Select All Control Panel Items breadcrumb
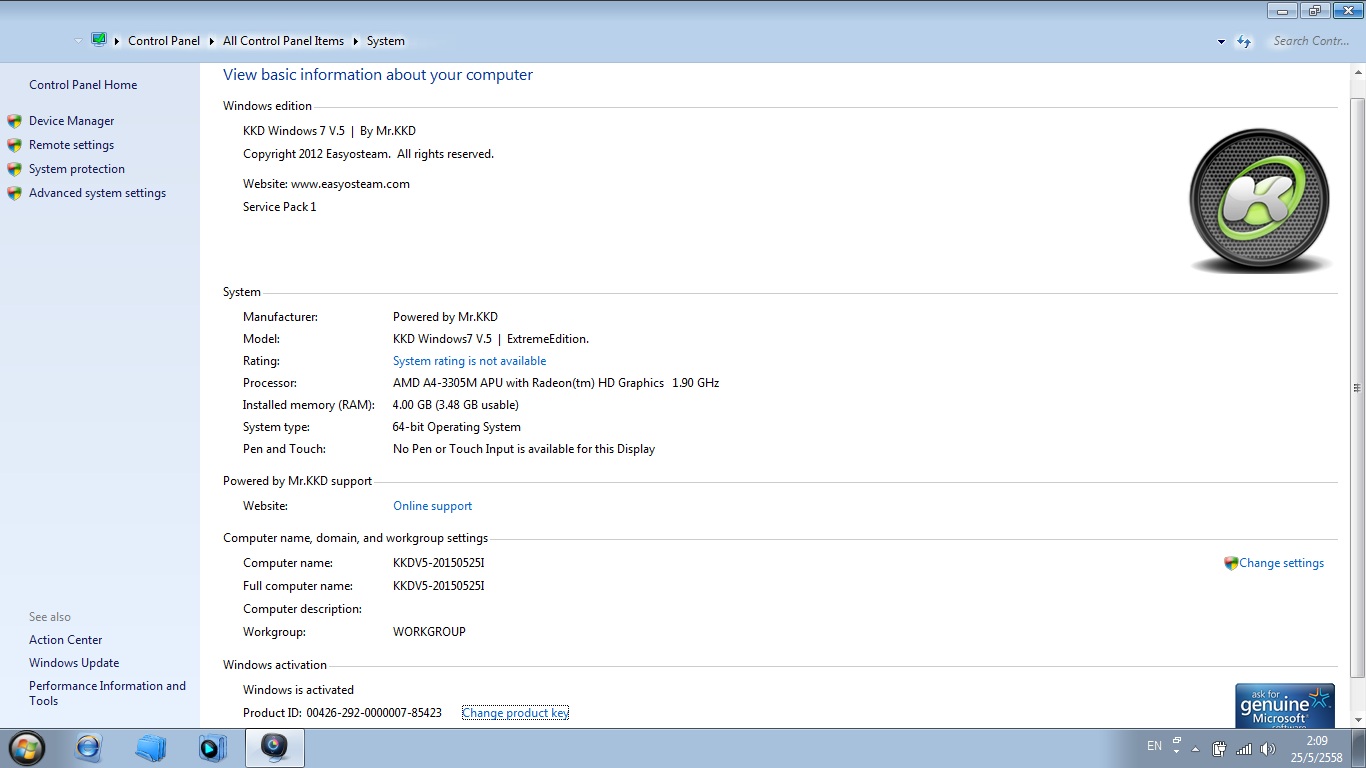The height and width of the screenshot is (768, 1366). pyautogui.click(x=283, y=41)
